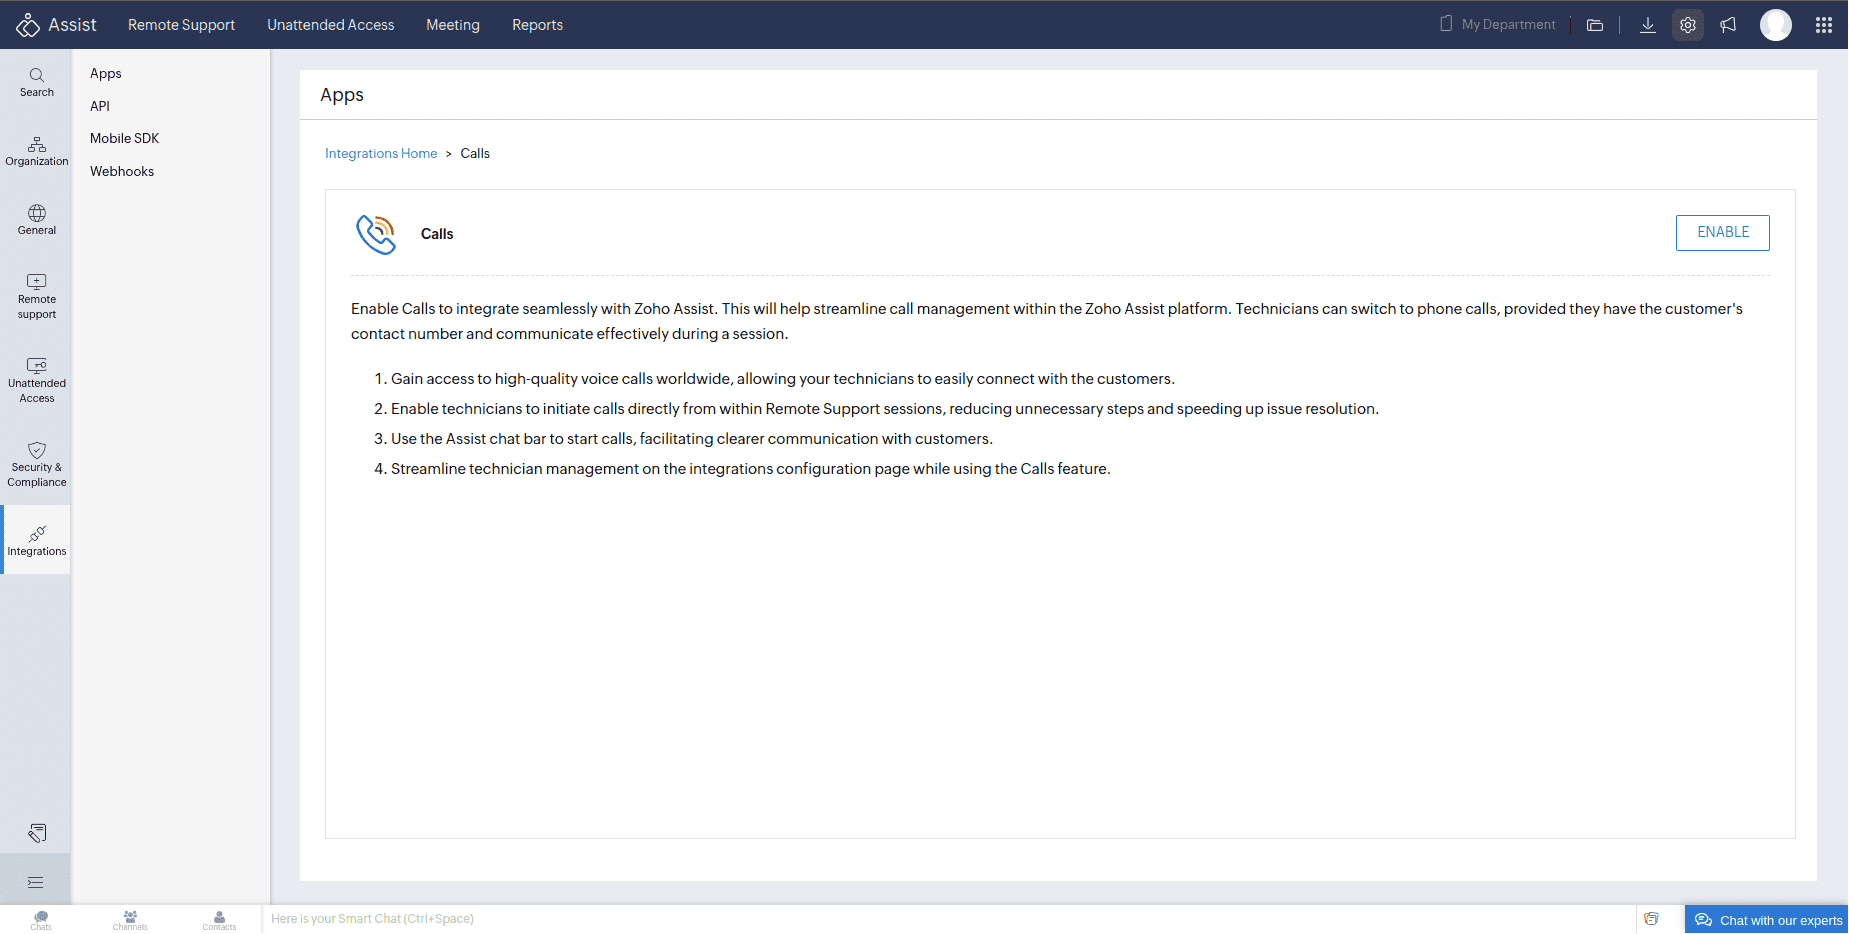Open the Unattended Access sidebar settings
Screen dimensions: 1849x934
[x=37, y=381]
